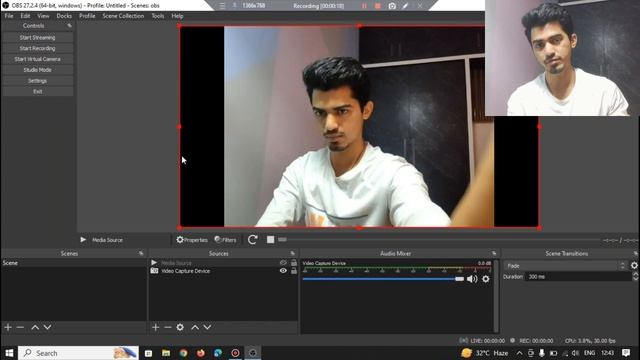Open the Help menu
Viewport: 640px width, 360px height.
click(x=177, y=16)
